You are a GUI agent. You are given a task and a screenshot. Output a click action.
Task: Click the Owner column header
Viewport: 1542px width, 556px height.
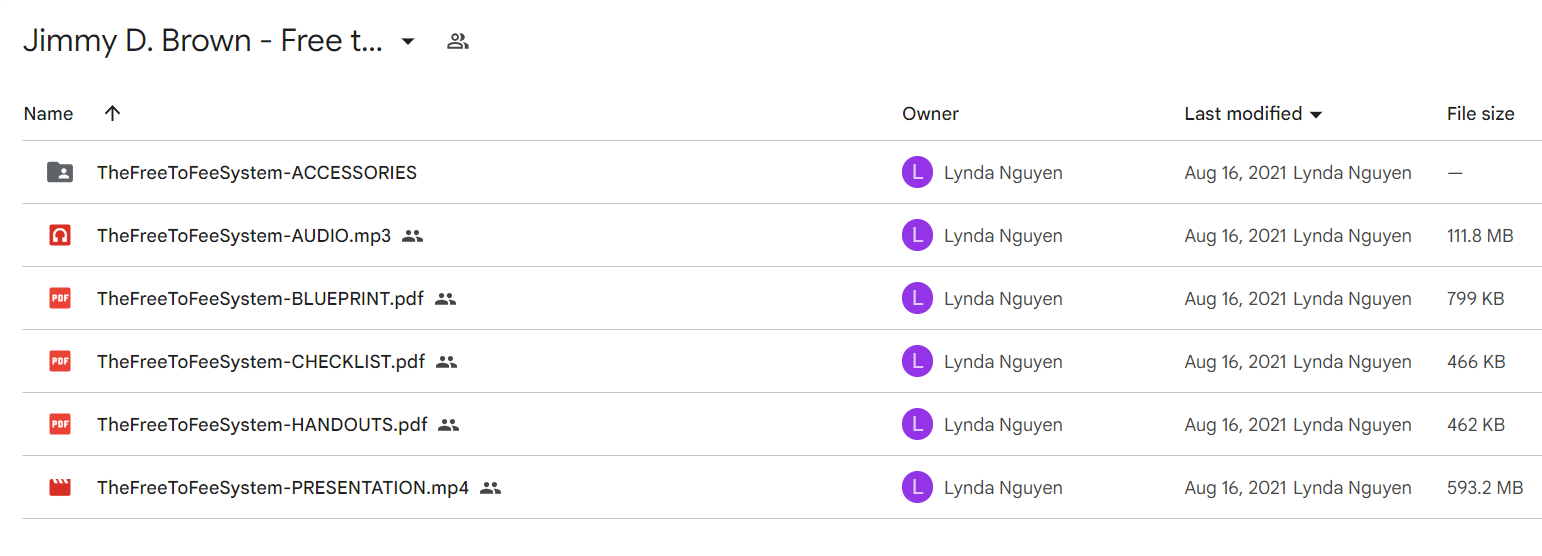[930, 114]
